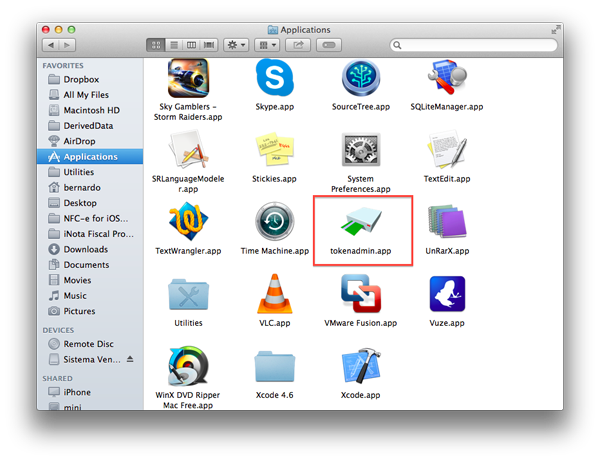This screenshot has width=600, height=461.
Task: Open the Action gear dropdown menu
Action: [x=236, y=45]
